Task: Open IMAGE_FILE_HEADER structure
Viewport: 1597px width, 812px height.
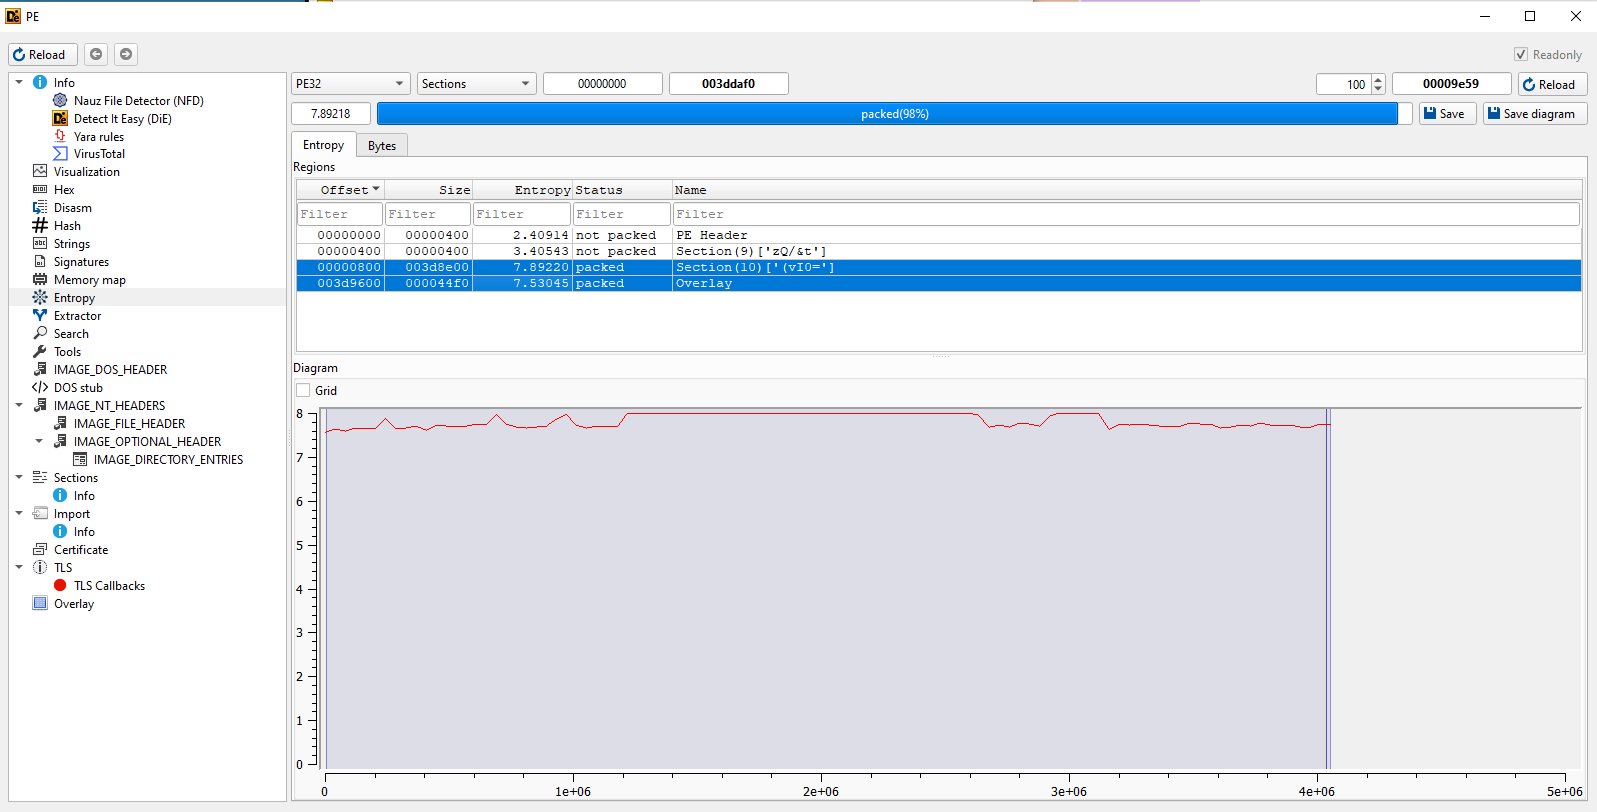Action: (129, 424)
